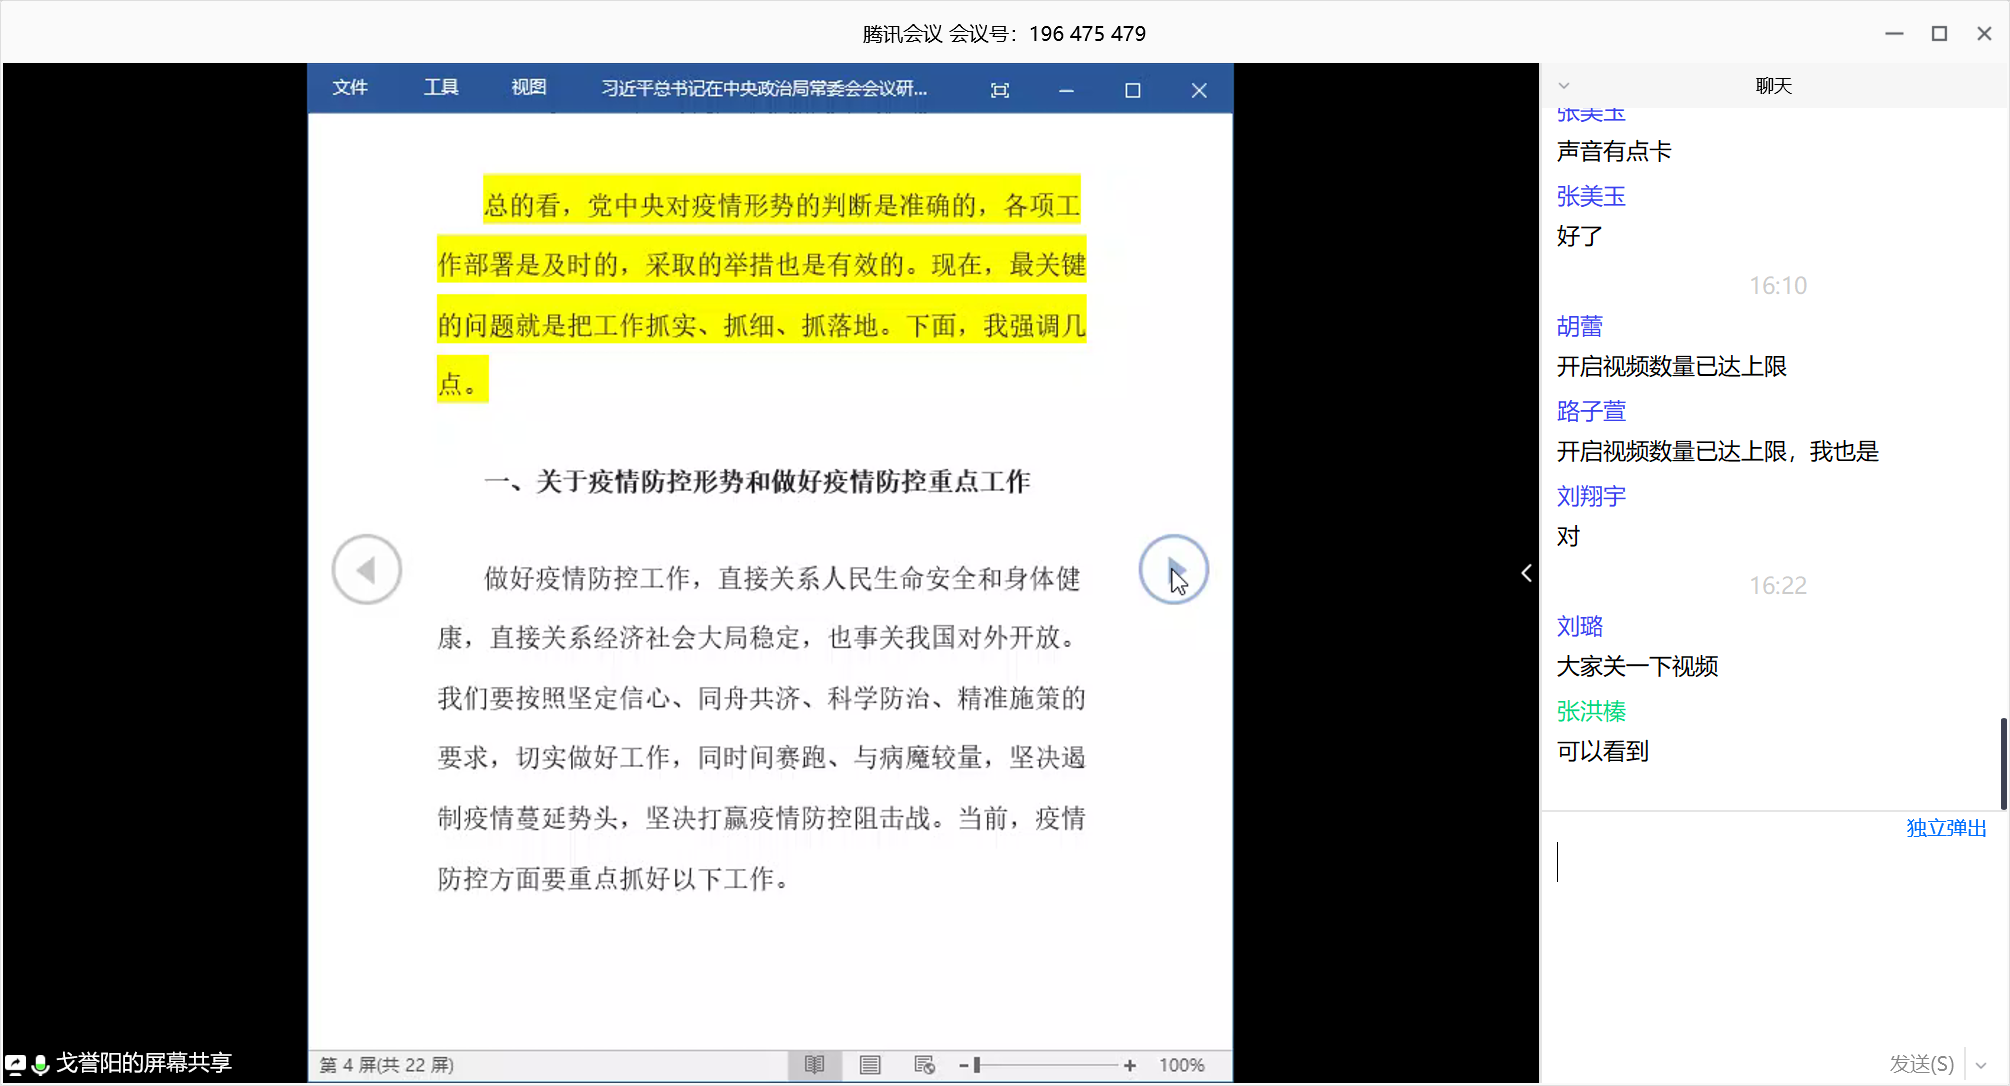Go to the next page with right arrow
This screenshot has width=2010, height=1086.
[1173, 570]
